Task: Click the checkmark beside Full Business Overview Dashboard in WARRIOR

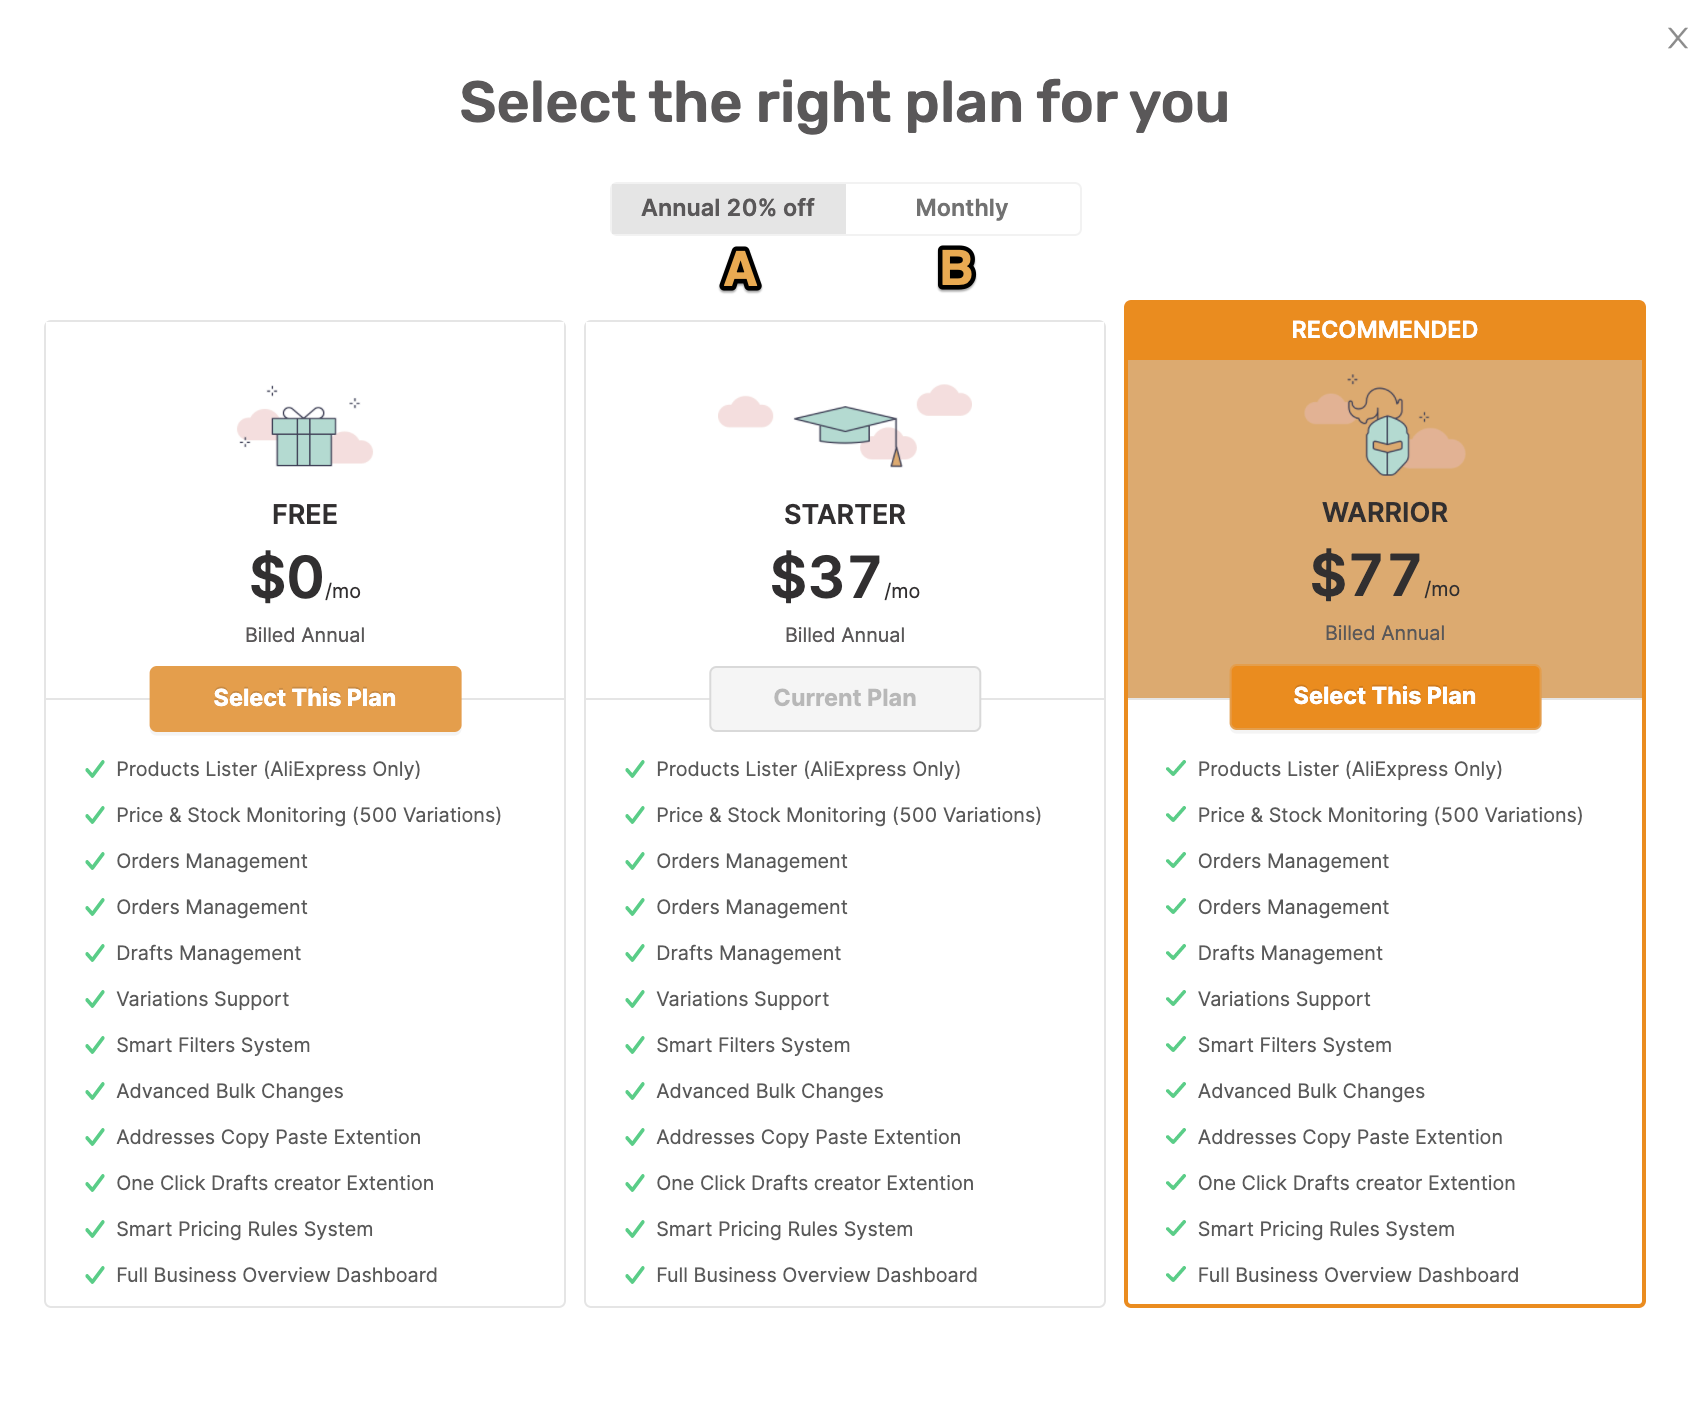Action: 1176,1275
